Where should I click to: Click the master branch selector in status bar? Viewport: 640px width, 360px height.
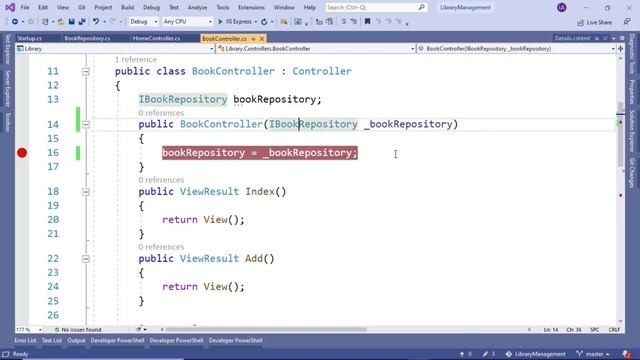593,354
